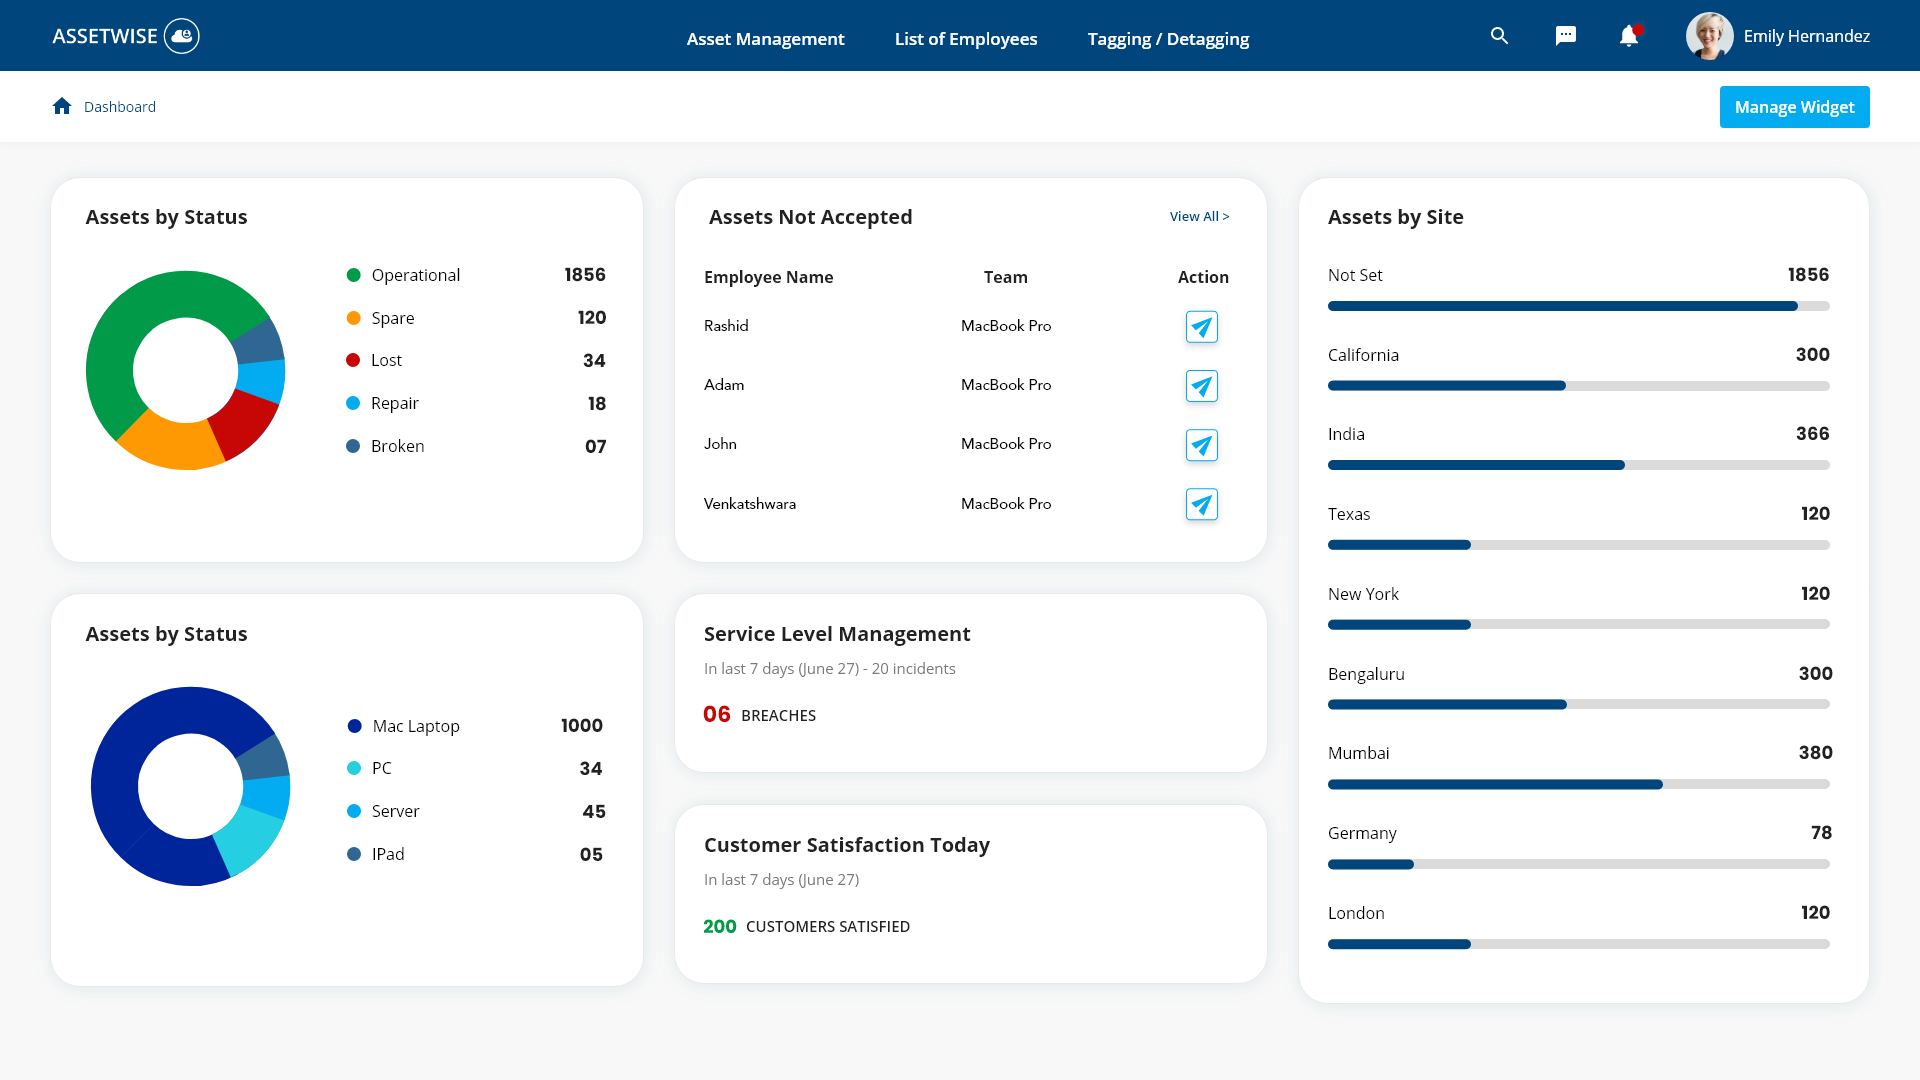1920x1080 pixels.
Task: Click the home icon beside Dashboard
Action: [62, 106]
